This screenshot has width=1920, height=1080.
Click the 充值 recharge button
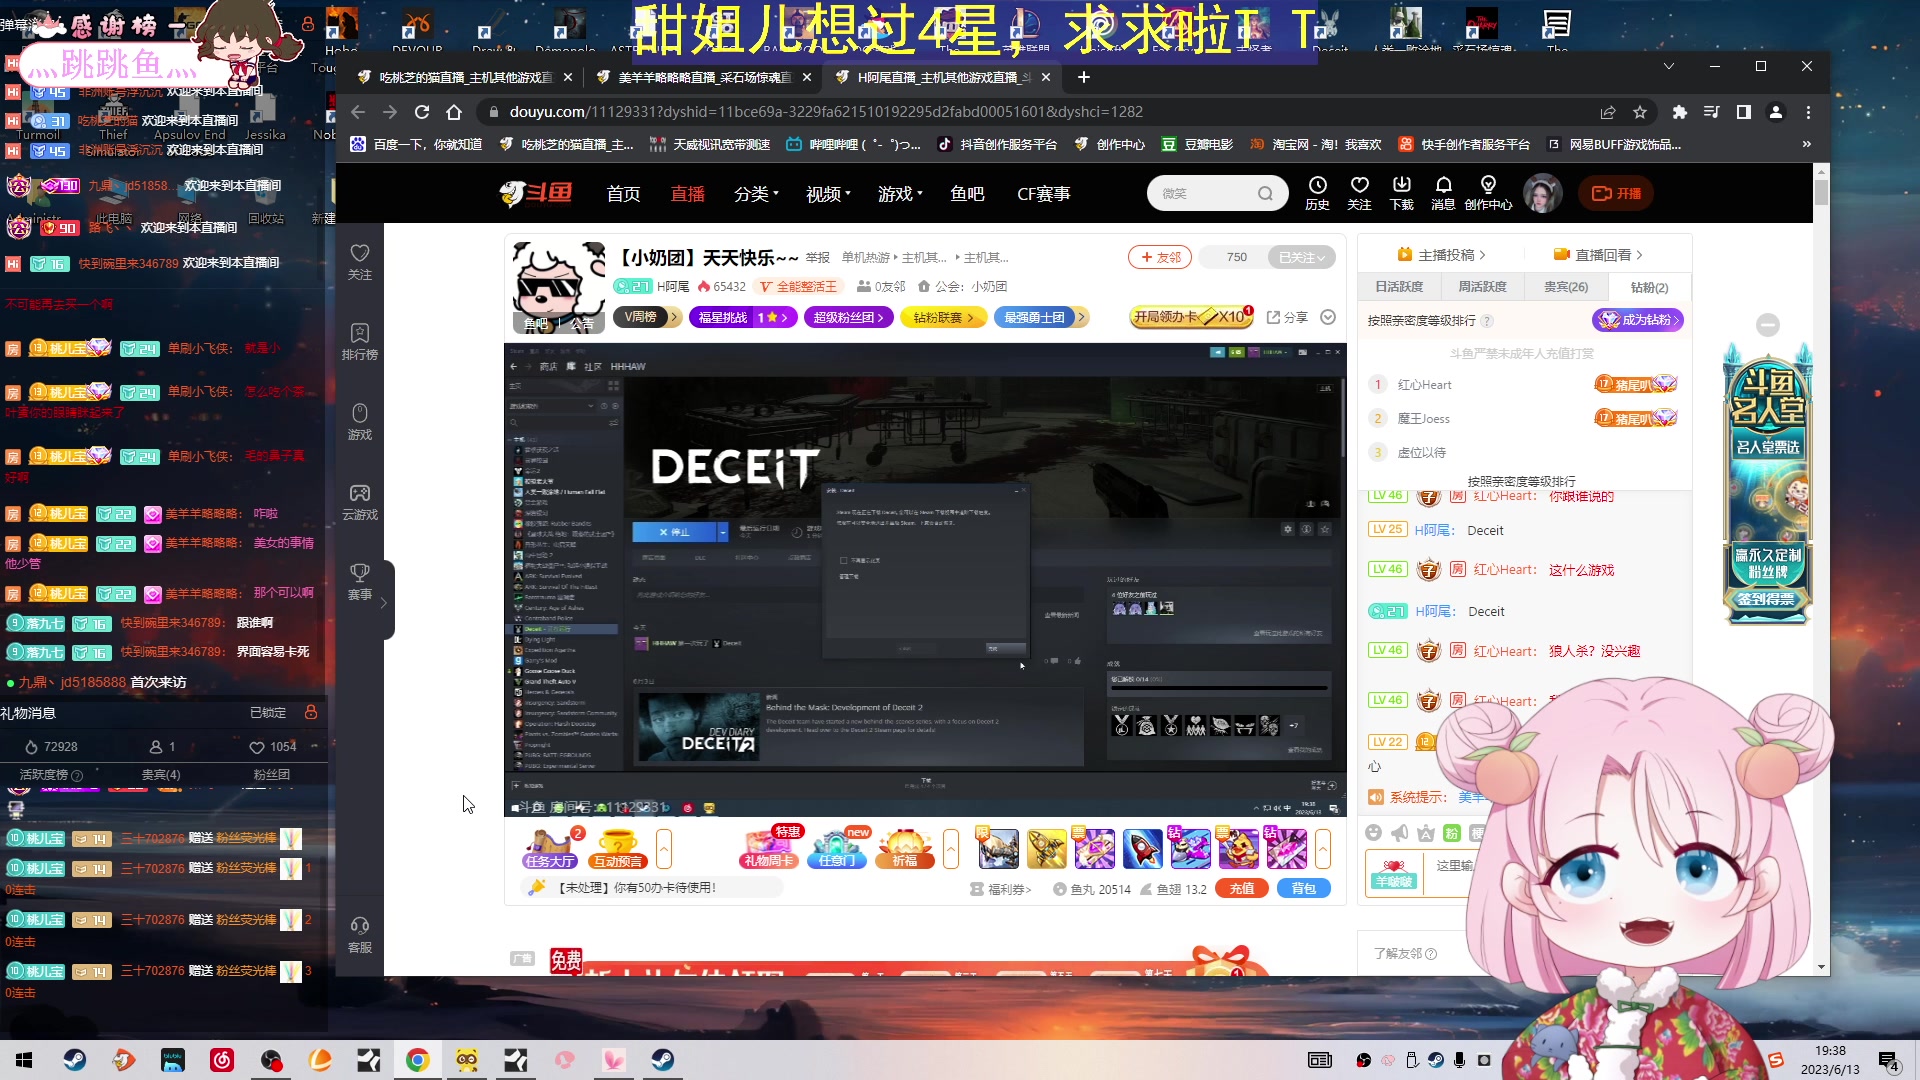[x=1241, y=888]
